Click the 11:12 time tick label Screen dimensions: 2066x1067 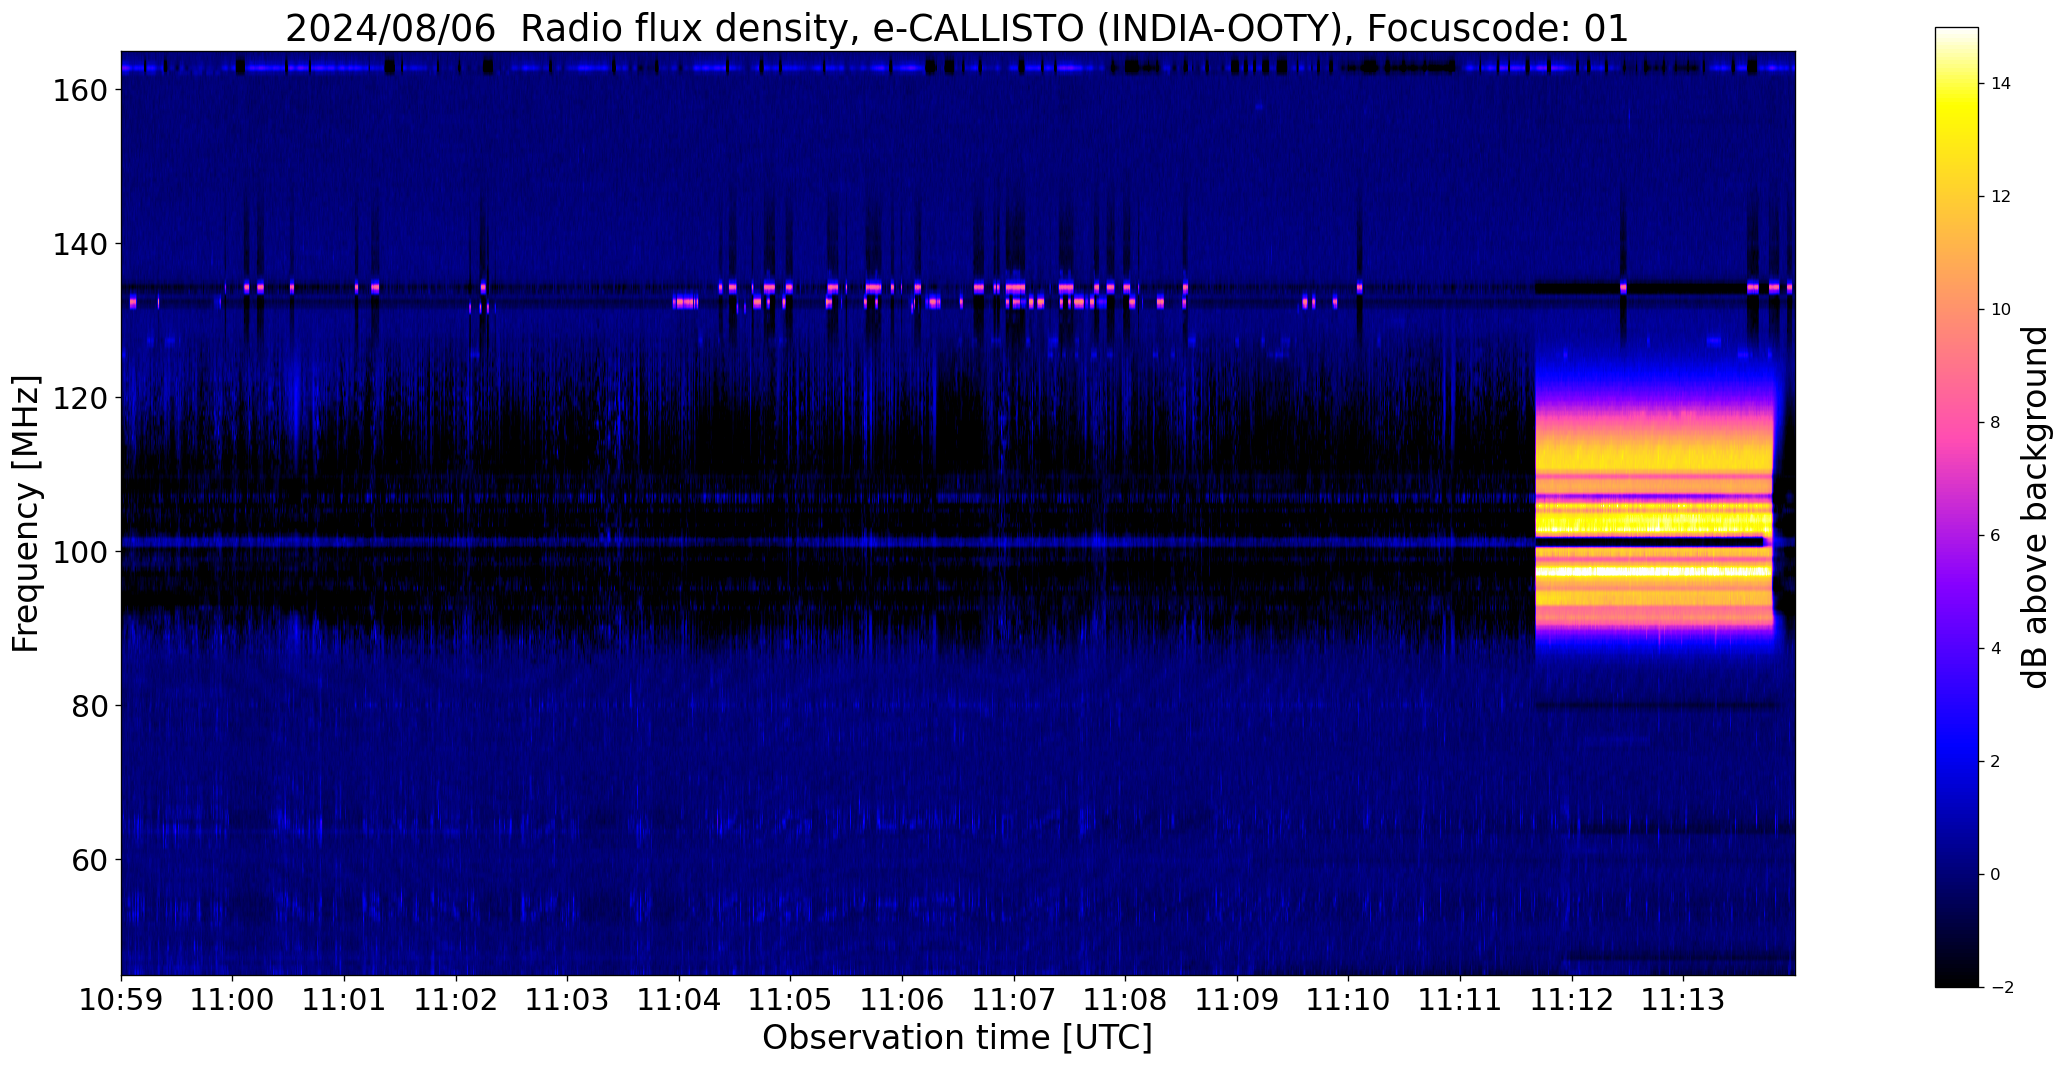point(1573,1000)
